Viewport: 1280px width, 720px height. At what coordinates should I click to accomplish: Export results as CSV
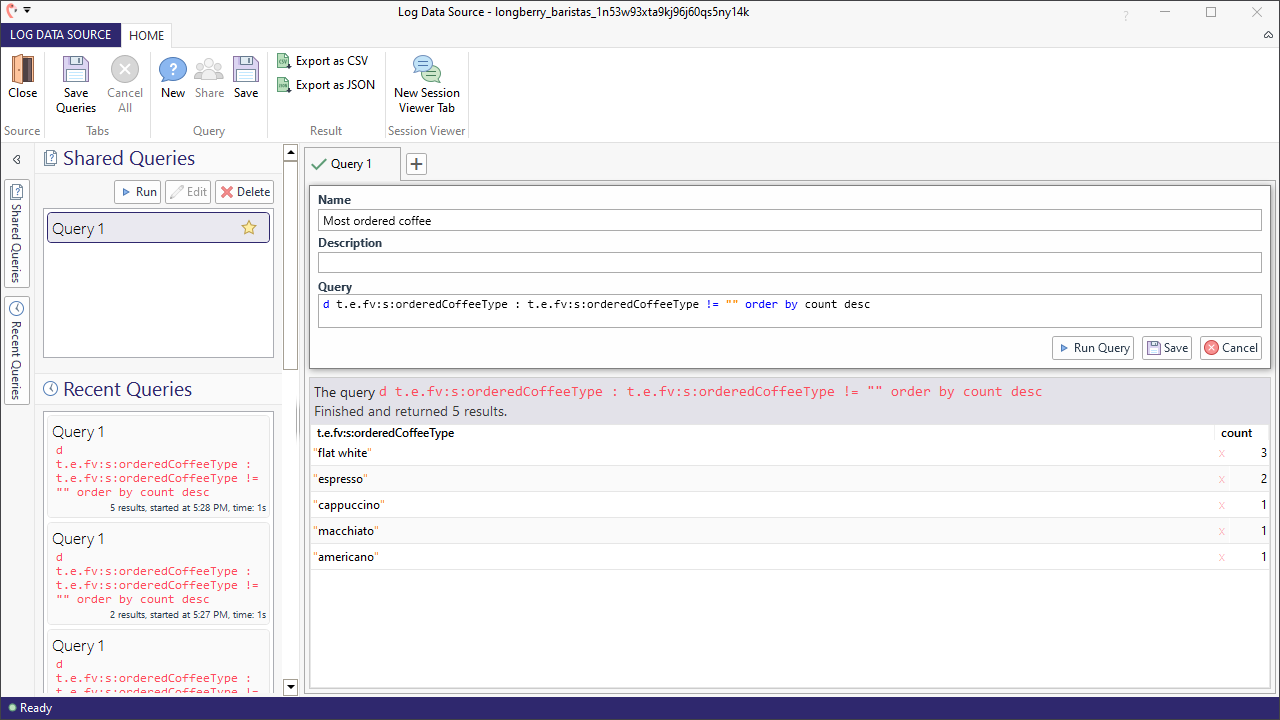[322, 61]
